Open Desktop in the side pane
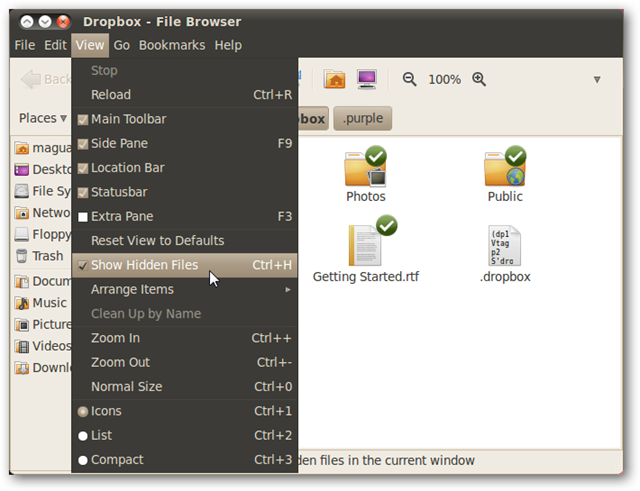The height and width of the screenshot is (491, 640). tap(42, 169)
